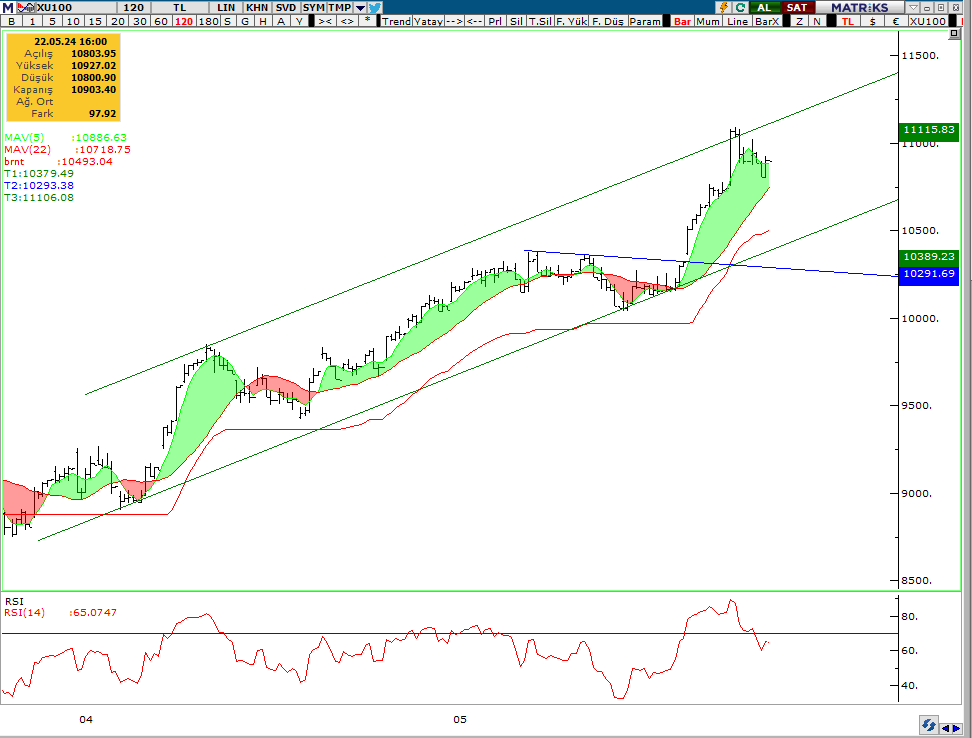Image resolution: width=972 pixels, height=738 pixels.
Task: Click the orange lightning bolt icon
Action: click(723, 7)
